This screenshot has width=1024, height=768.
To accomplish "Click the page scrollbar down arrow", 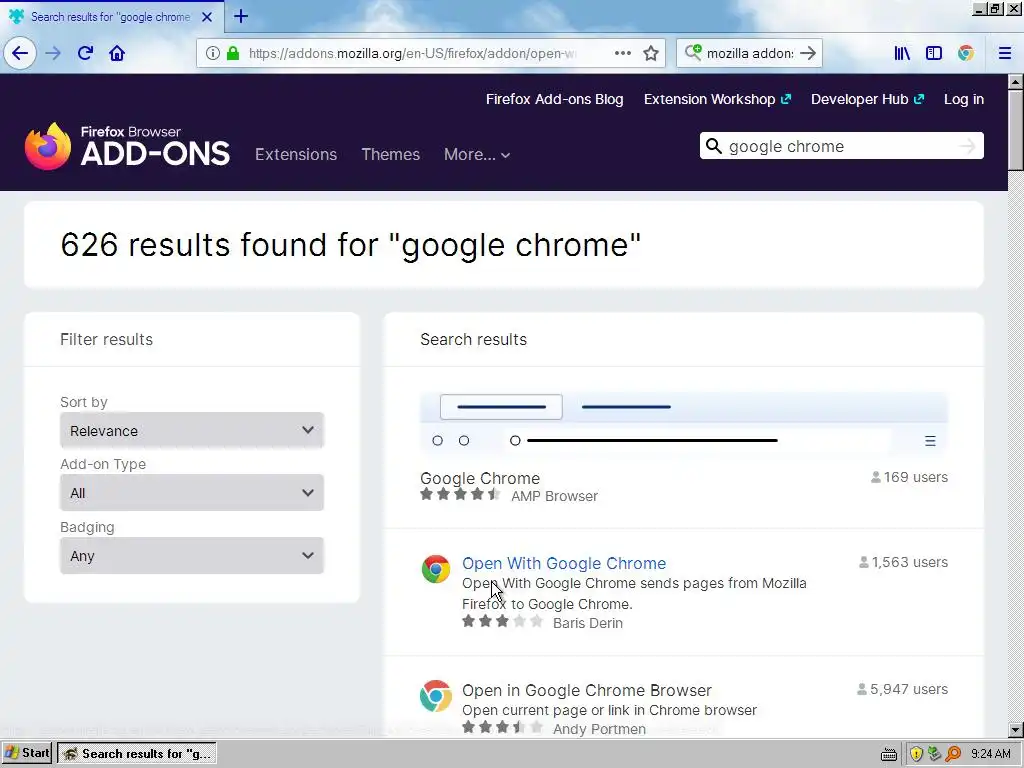I will 1016,730.
